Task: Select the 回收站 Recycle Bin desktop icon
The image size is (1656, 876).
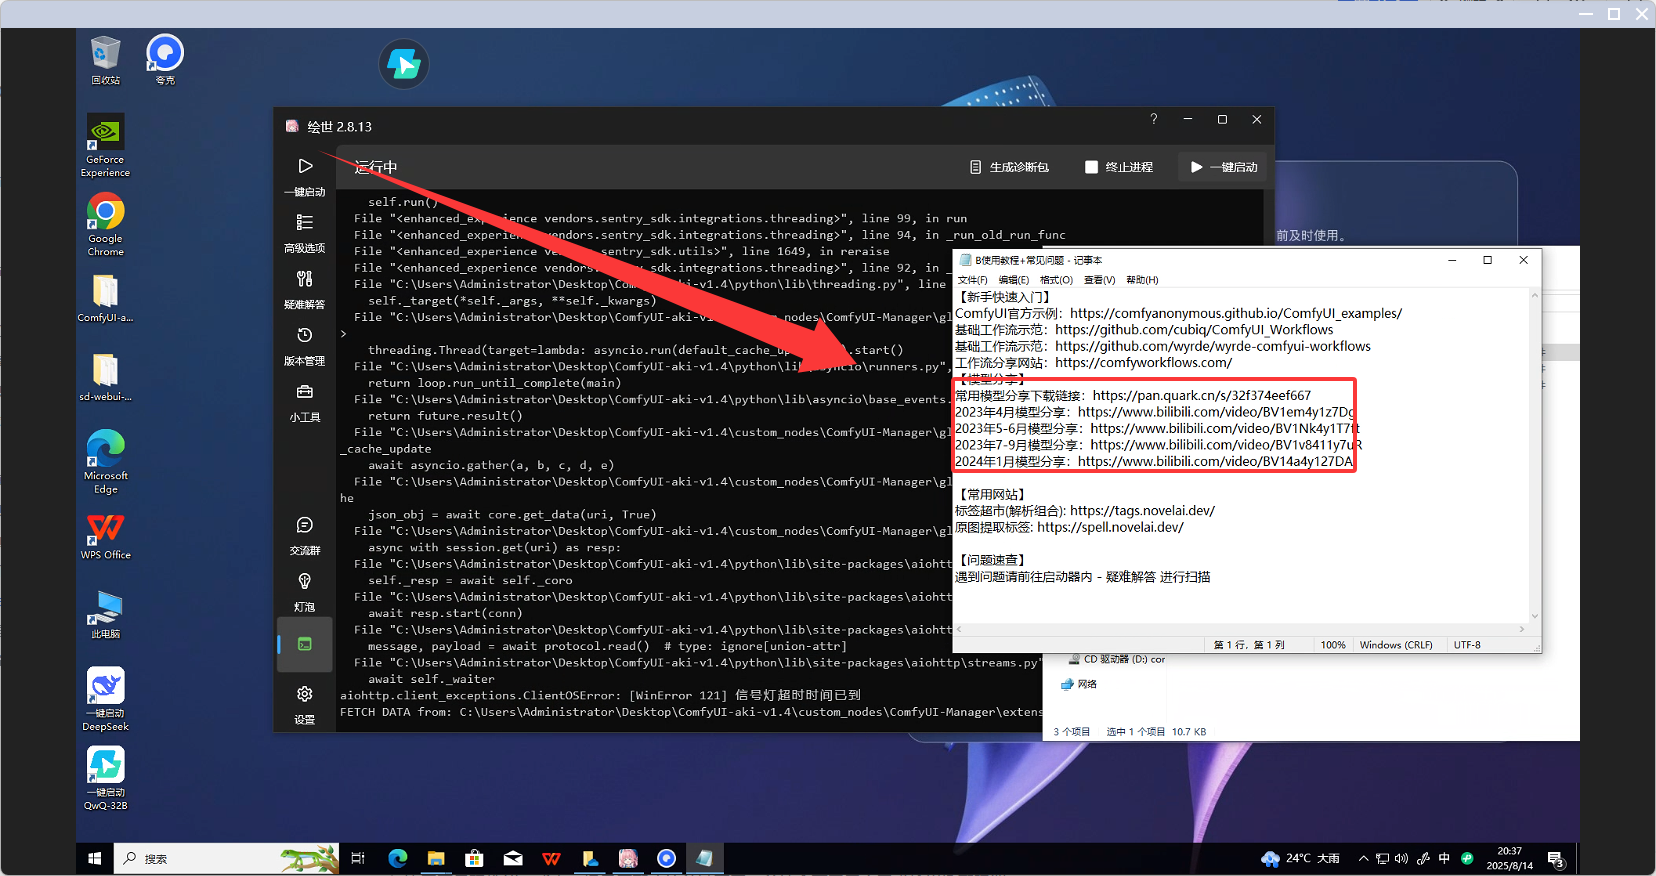Action: click(105, 60)
